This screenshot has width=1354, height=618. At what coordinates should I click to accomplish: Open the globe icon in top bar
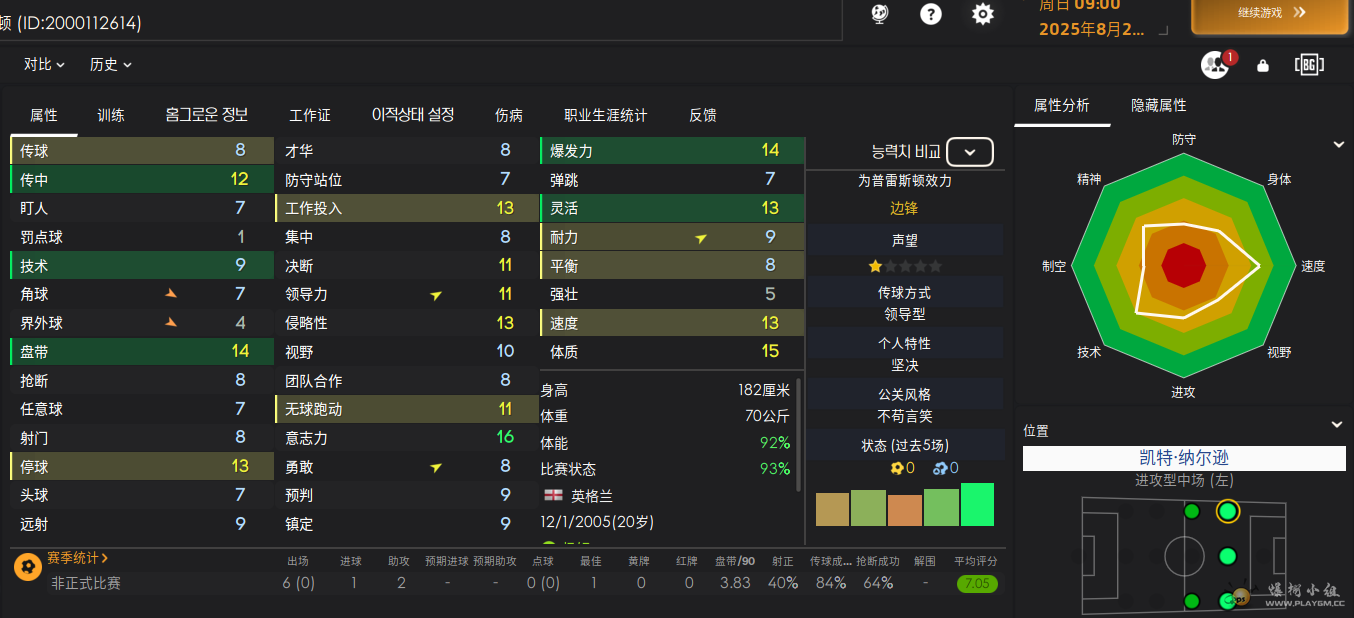(x=880, y=13)
